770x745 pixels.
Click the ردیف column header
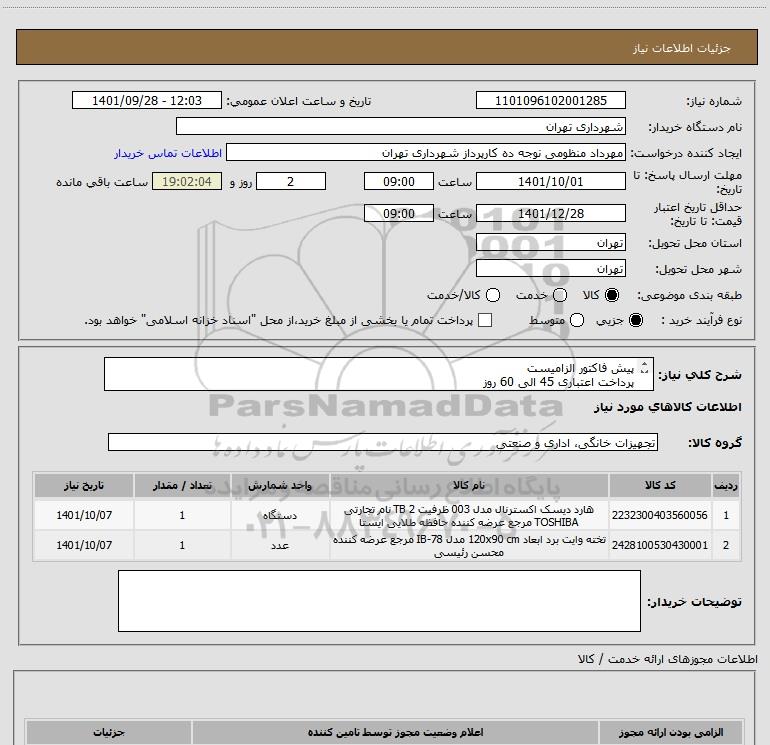click(725, 485)
